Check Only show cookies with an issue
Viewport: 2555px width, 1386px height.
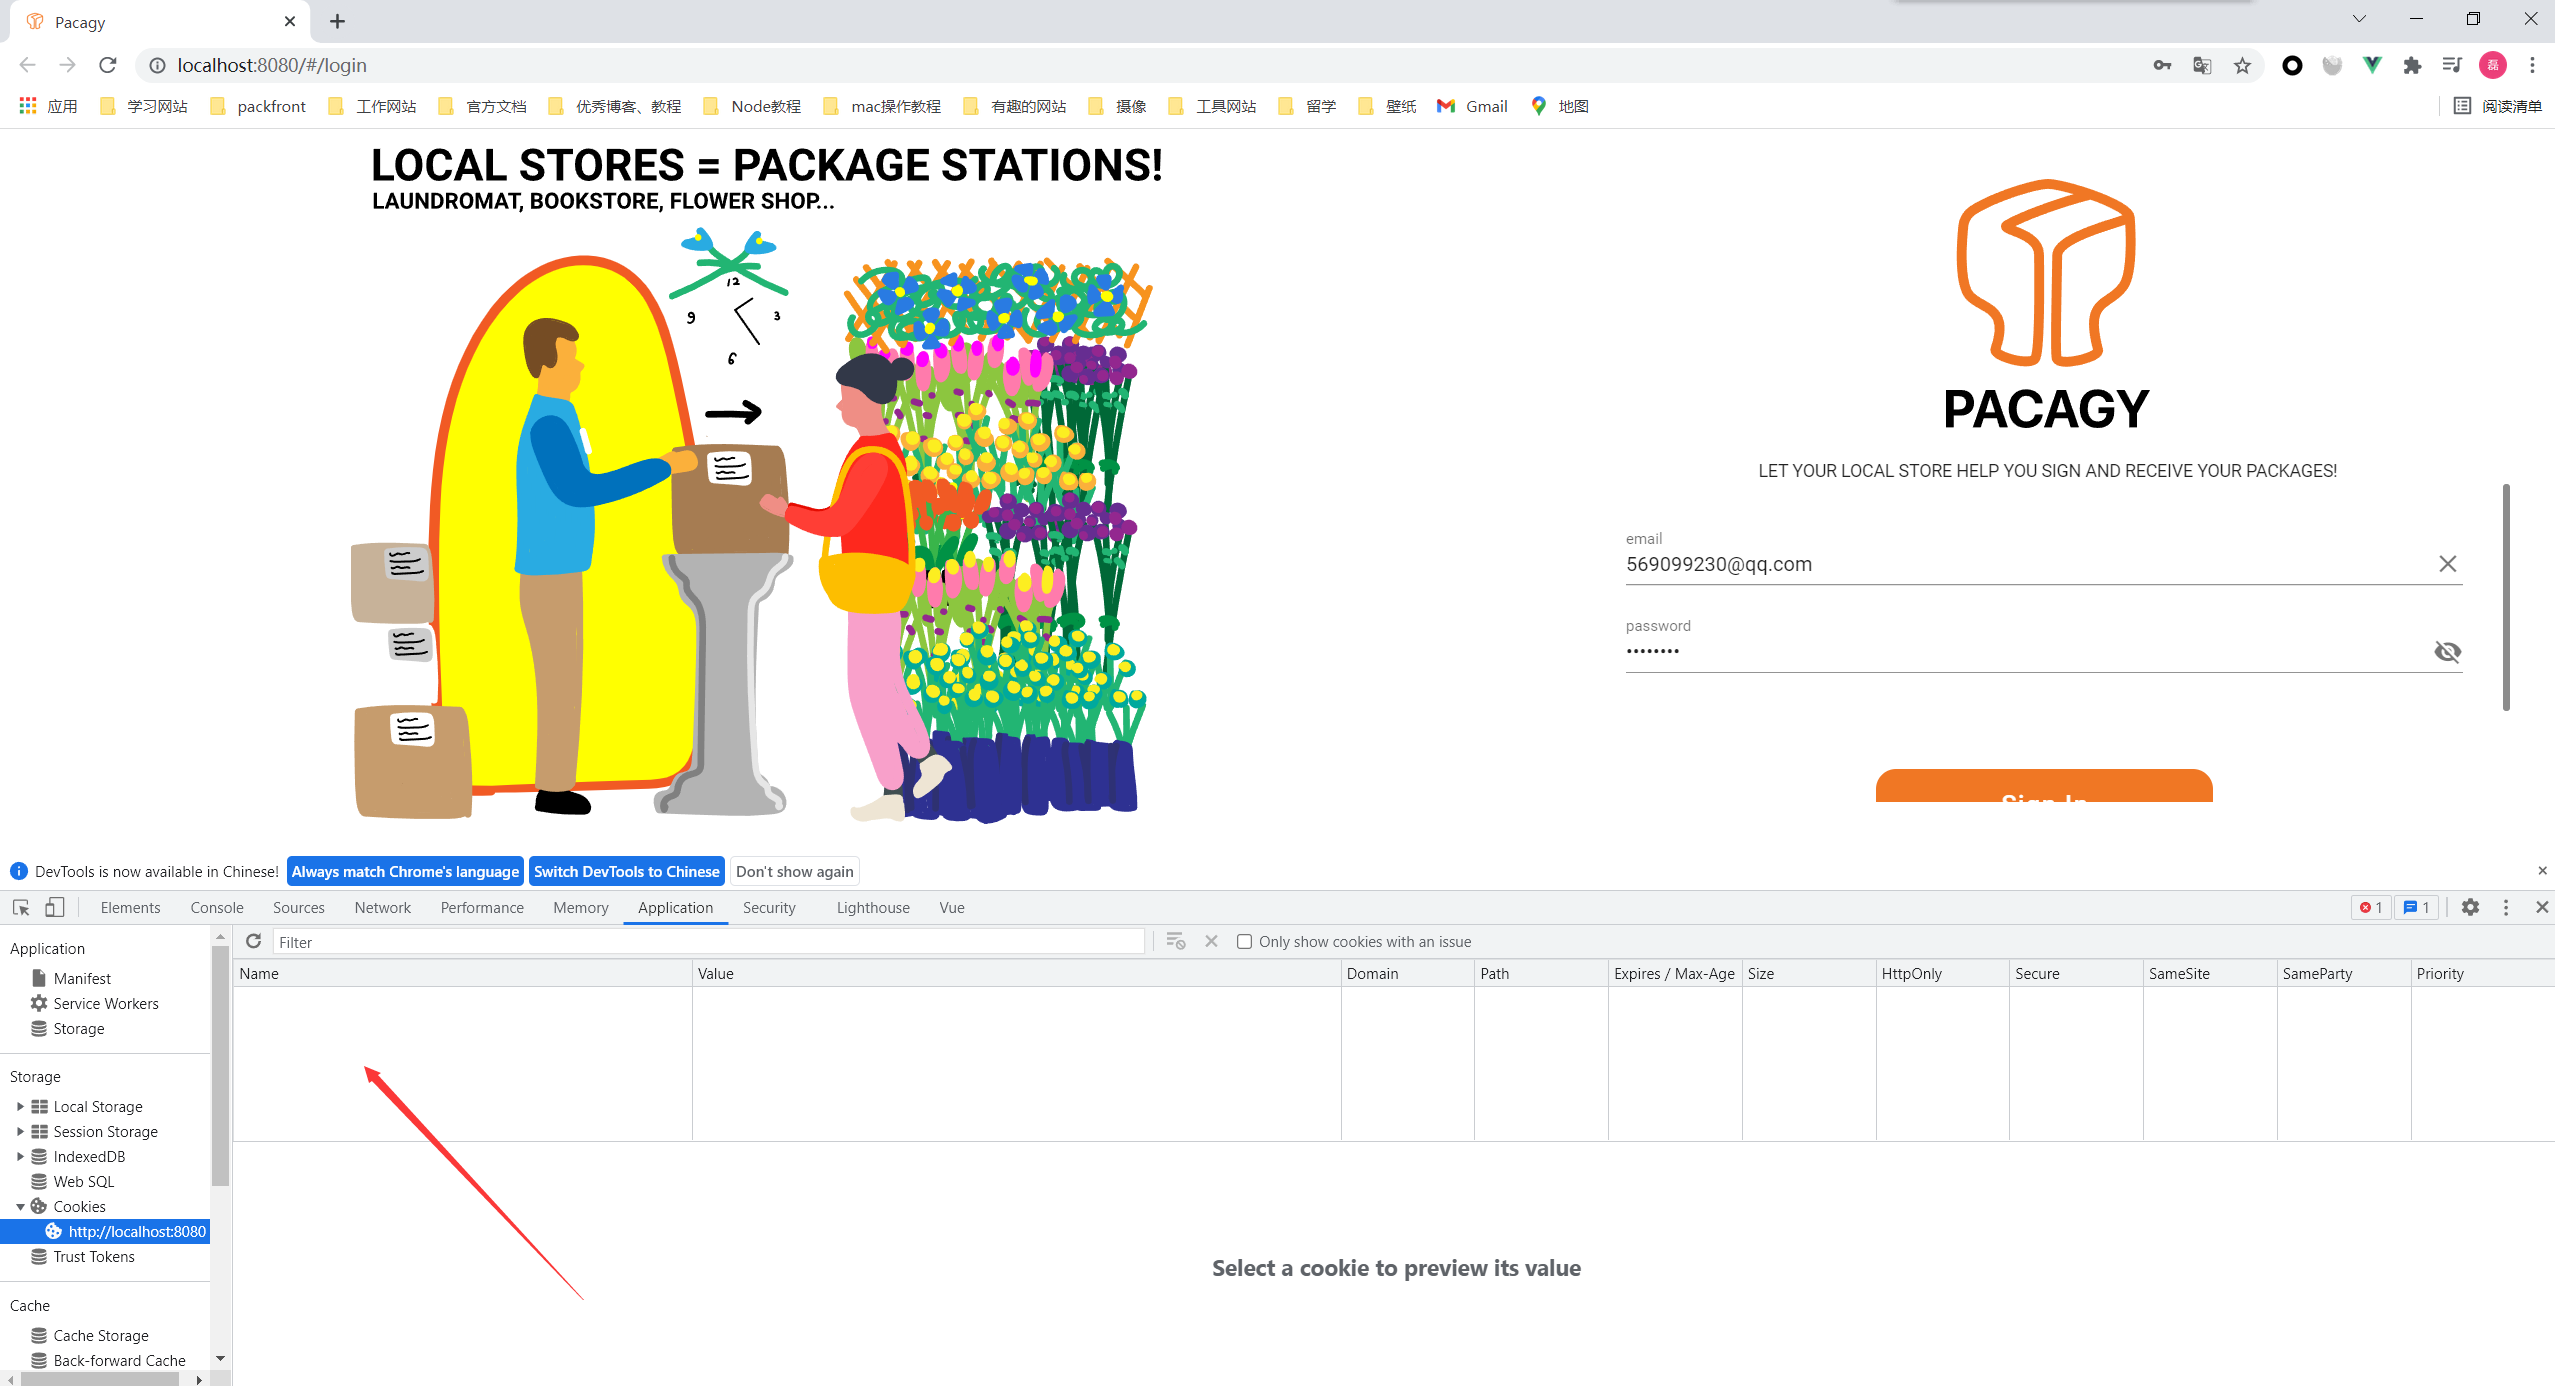[1244, 941]
